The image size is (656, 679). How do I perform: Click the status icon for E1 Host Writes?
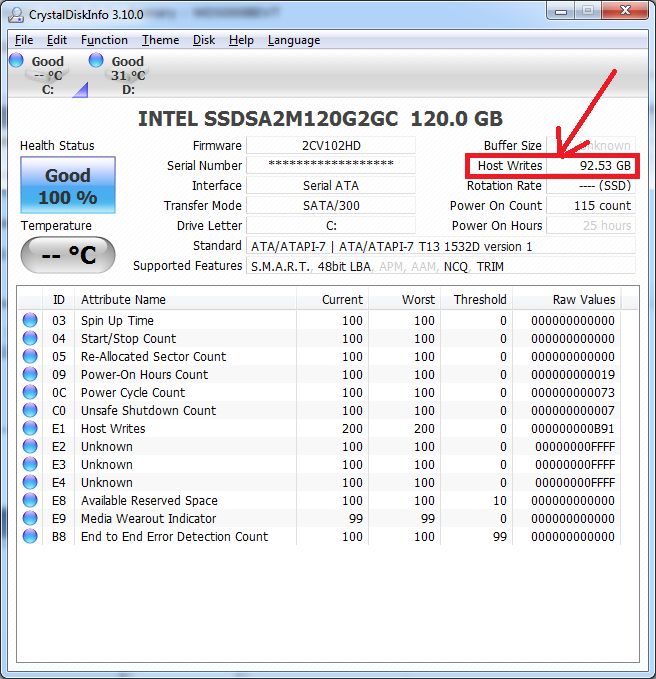30,429
